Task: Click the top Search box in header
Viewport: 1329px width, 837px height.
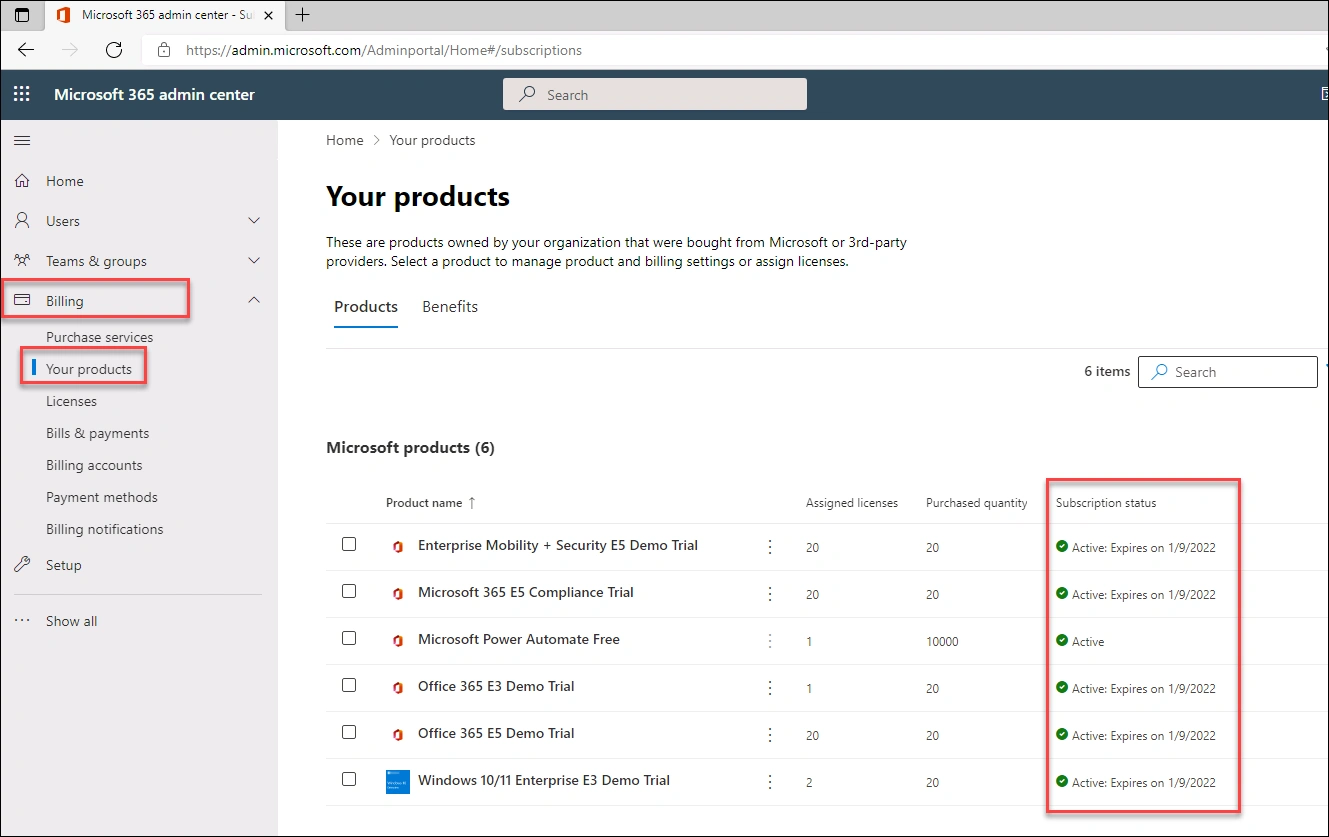Action: pyautogui.click(x=655, y=95)
